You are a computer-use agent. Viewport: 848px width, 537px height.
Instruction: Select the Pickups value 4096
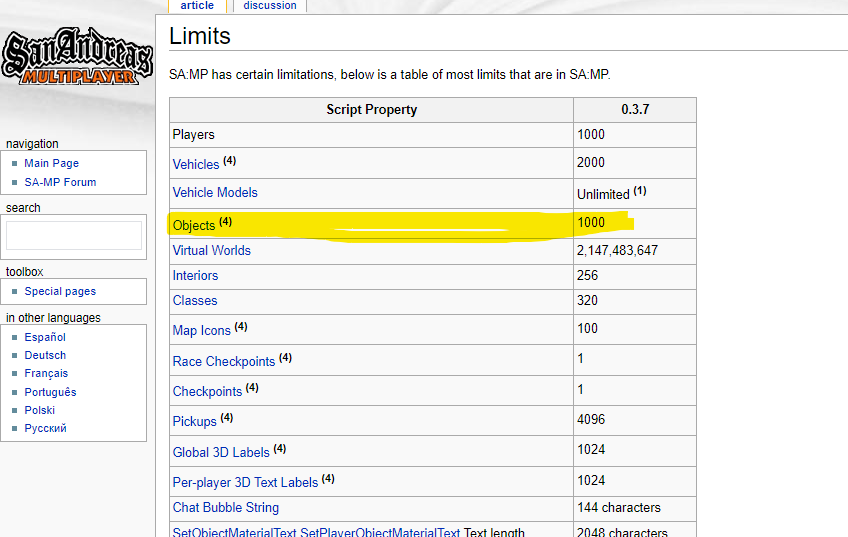tap(591, 419)
